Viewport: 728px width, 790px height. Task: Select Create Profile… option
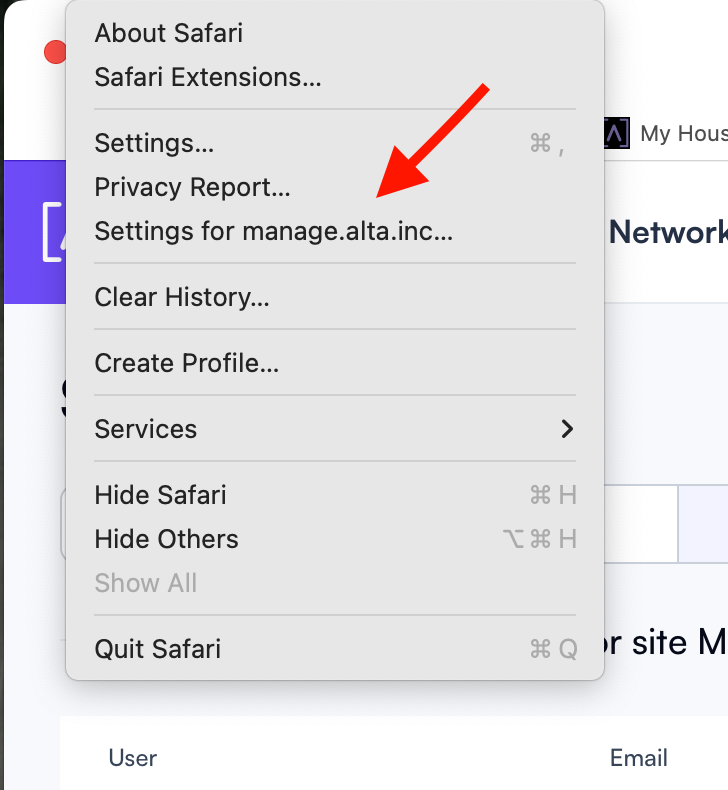click(335, 363)
